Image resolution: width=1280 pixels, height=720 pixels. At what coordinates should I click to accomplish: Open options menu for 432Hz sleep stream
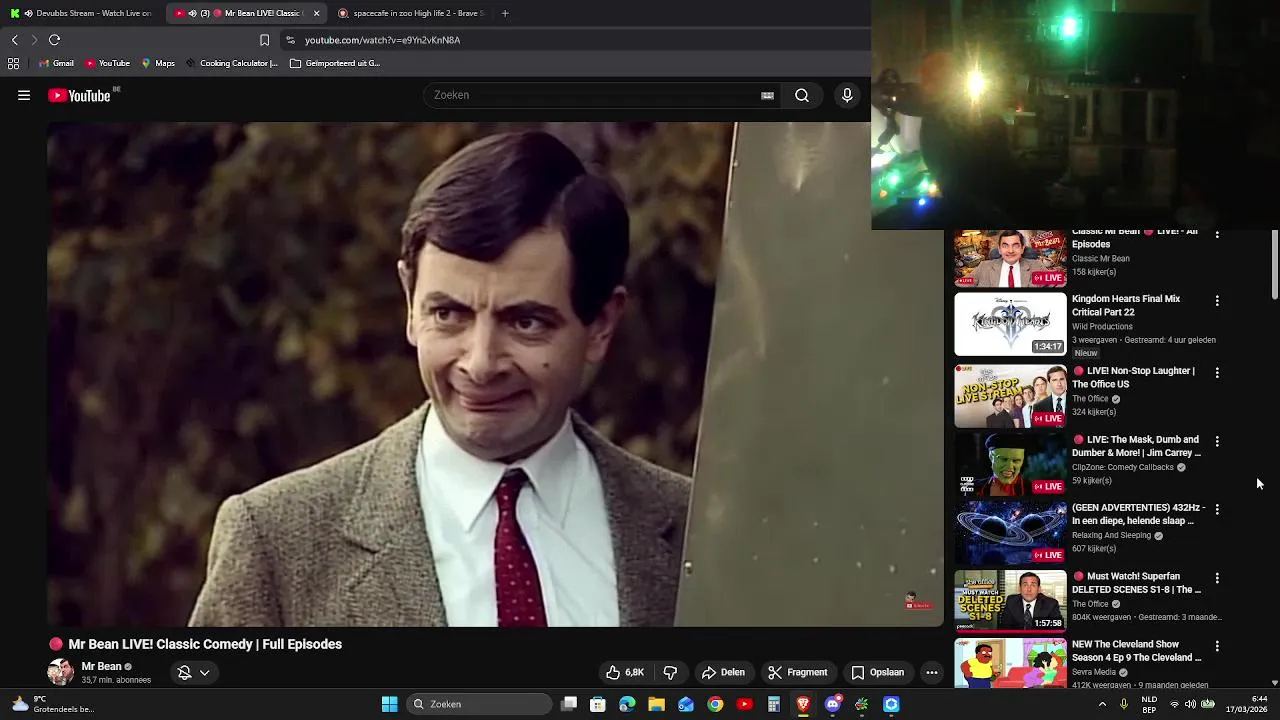click(1217, 509)
